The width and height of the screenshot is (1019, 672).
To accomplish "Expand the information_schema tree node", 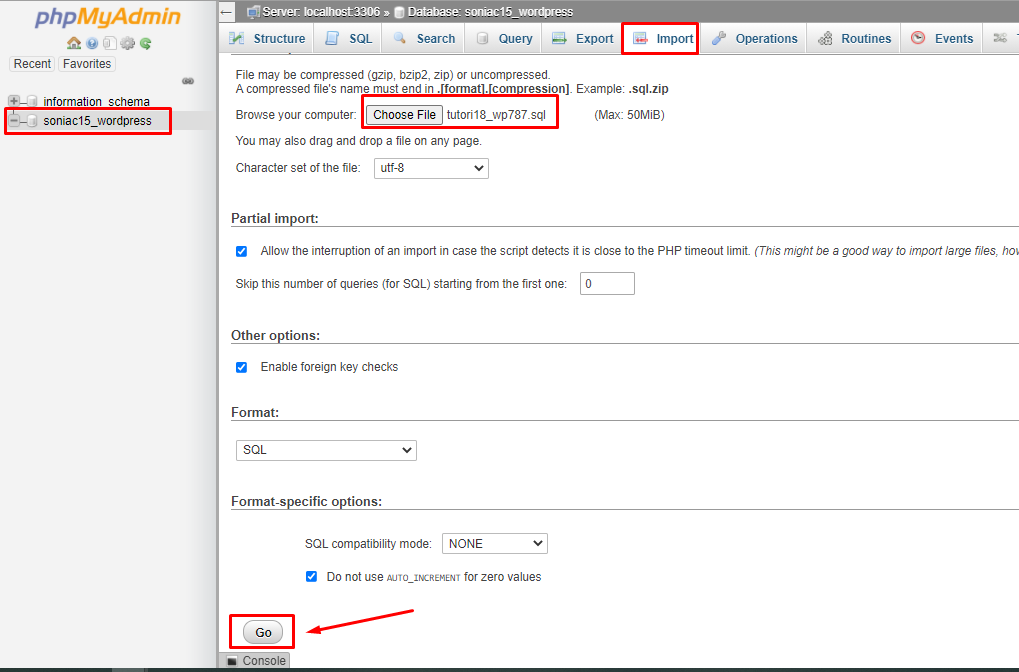I will coord(14,101).
